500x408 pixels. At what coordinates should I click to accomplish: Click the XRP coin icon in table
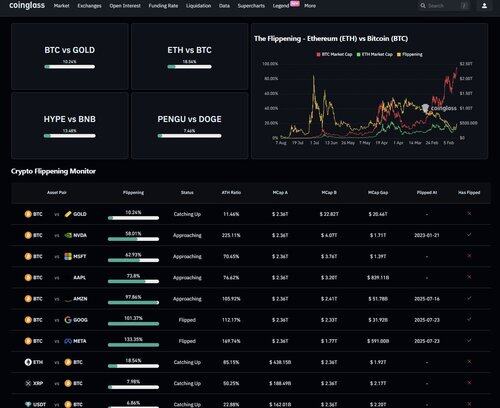coord(28,383)
